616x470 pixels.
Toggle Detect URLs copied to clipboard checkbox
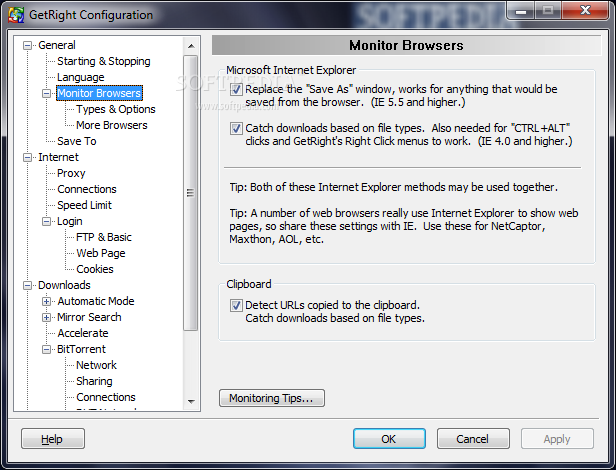click(x=236, y=305)
